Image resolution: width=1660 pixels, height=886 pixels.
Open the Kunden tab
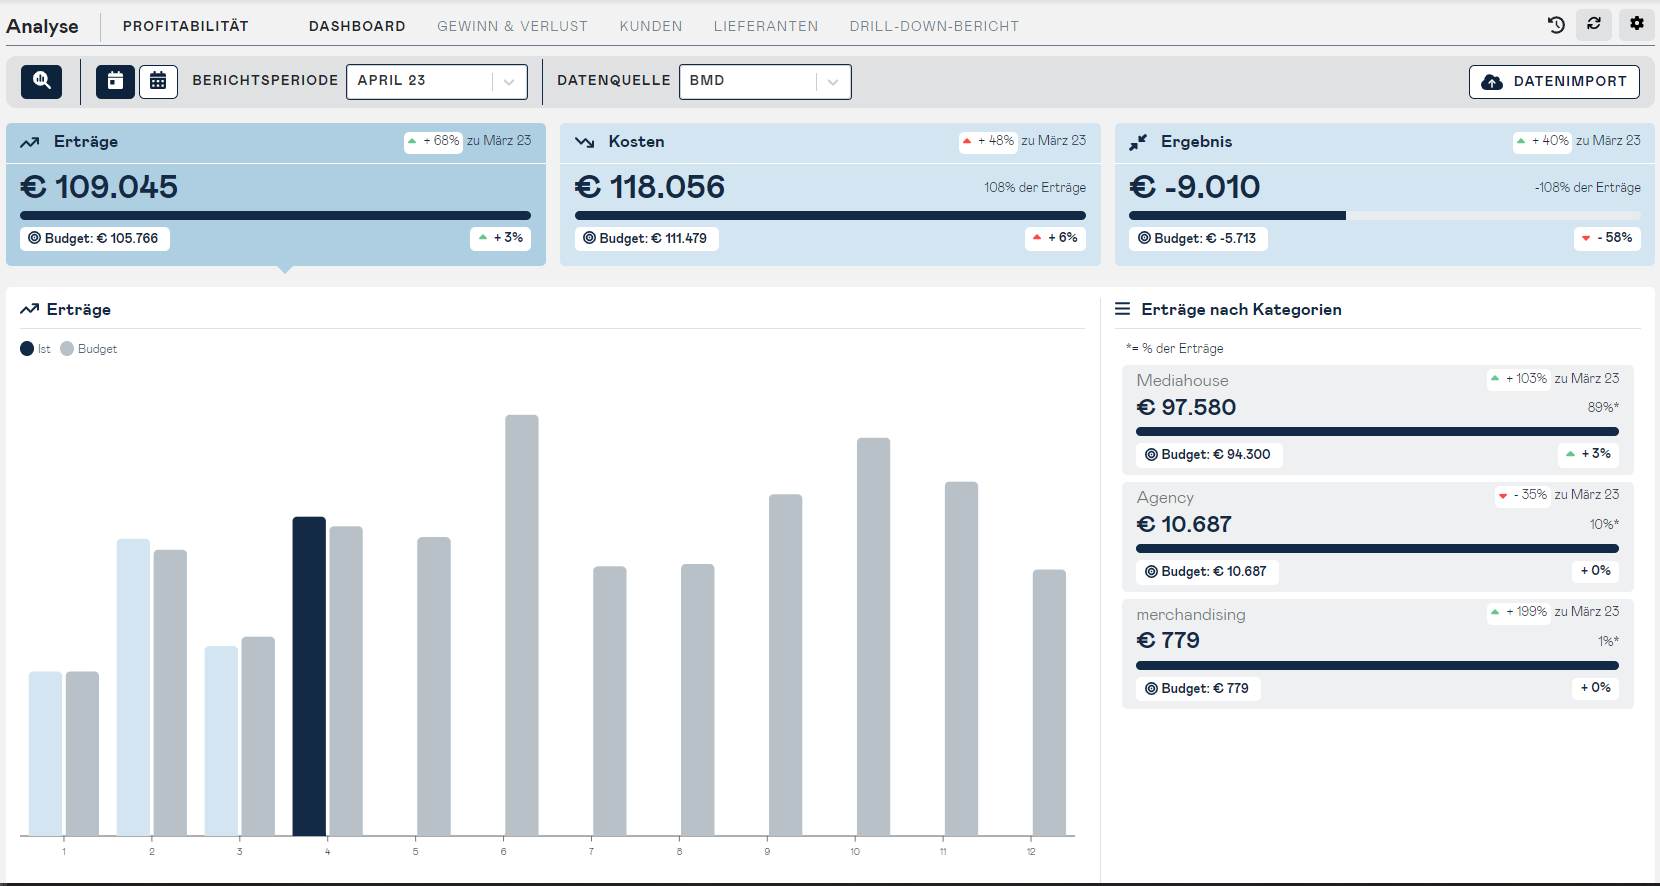pos(651,26)
